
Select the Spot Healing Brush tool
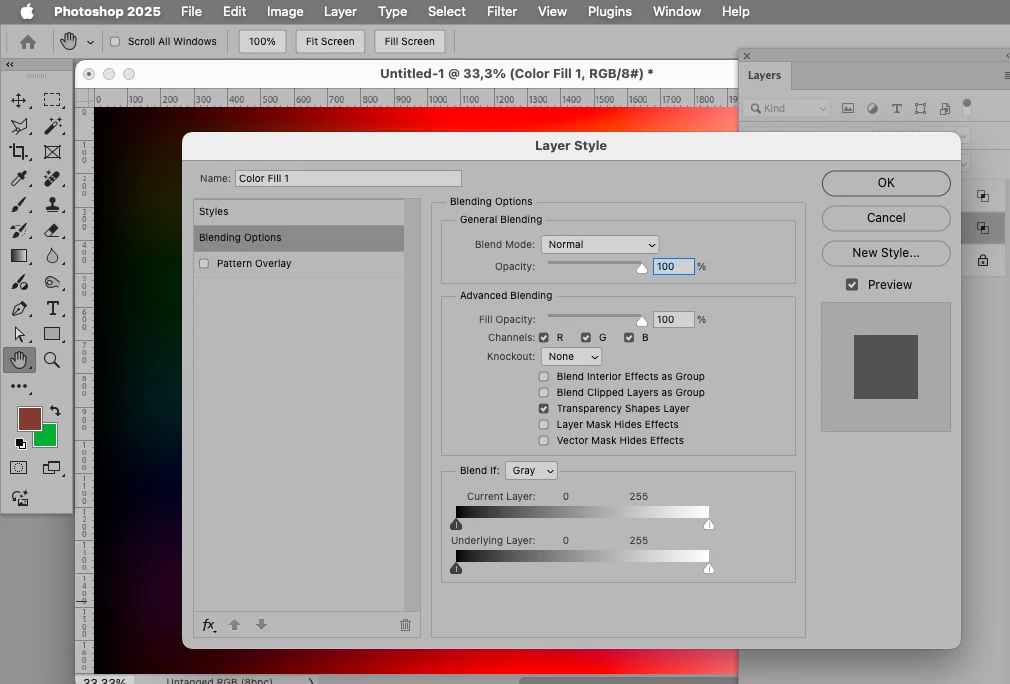[x=52, y=178]
